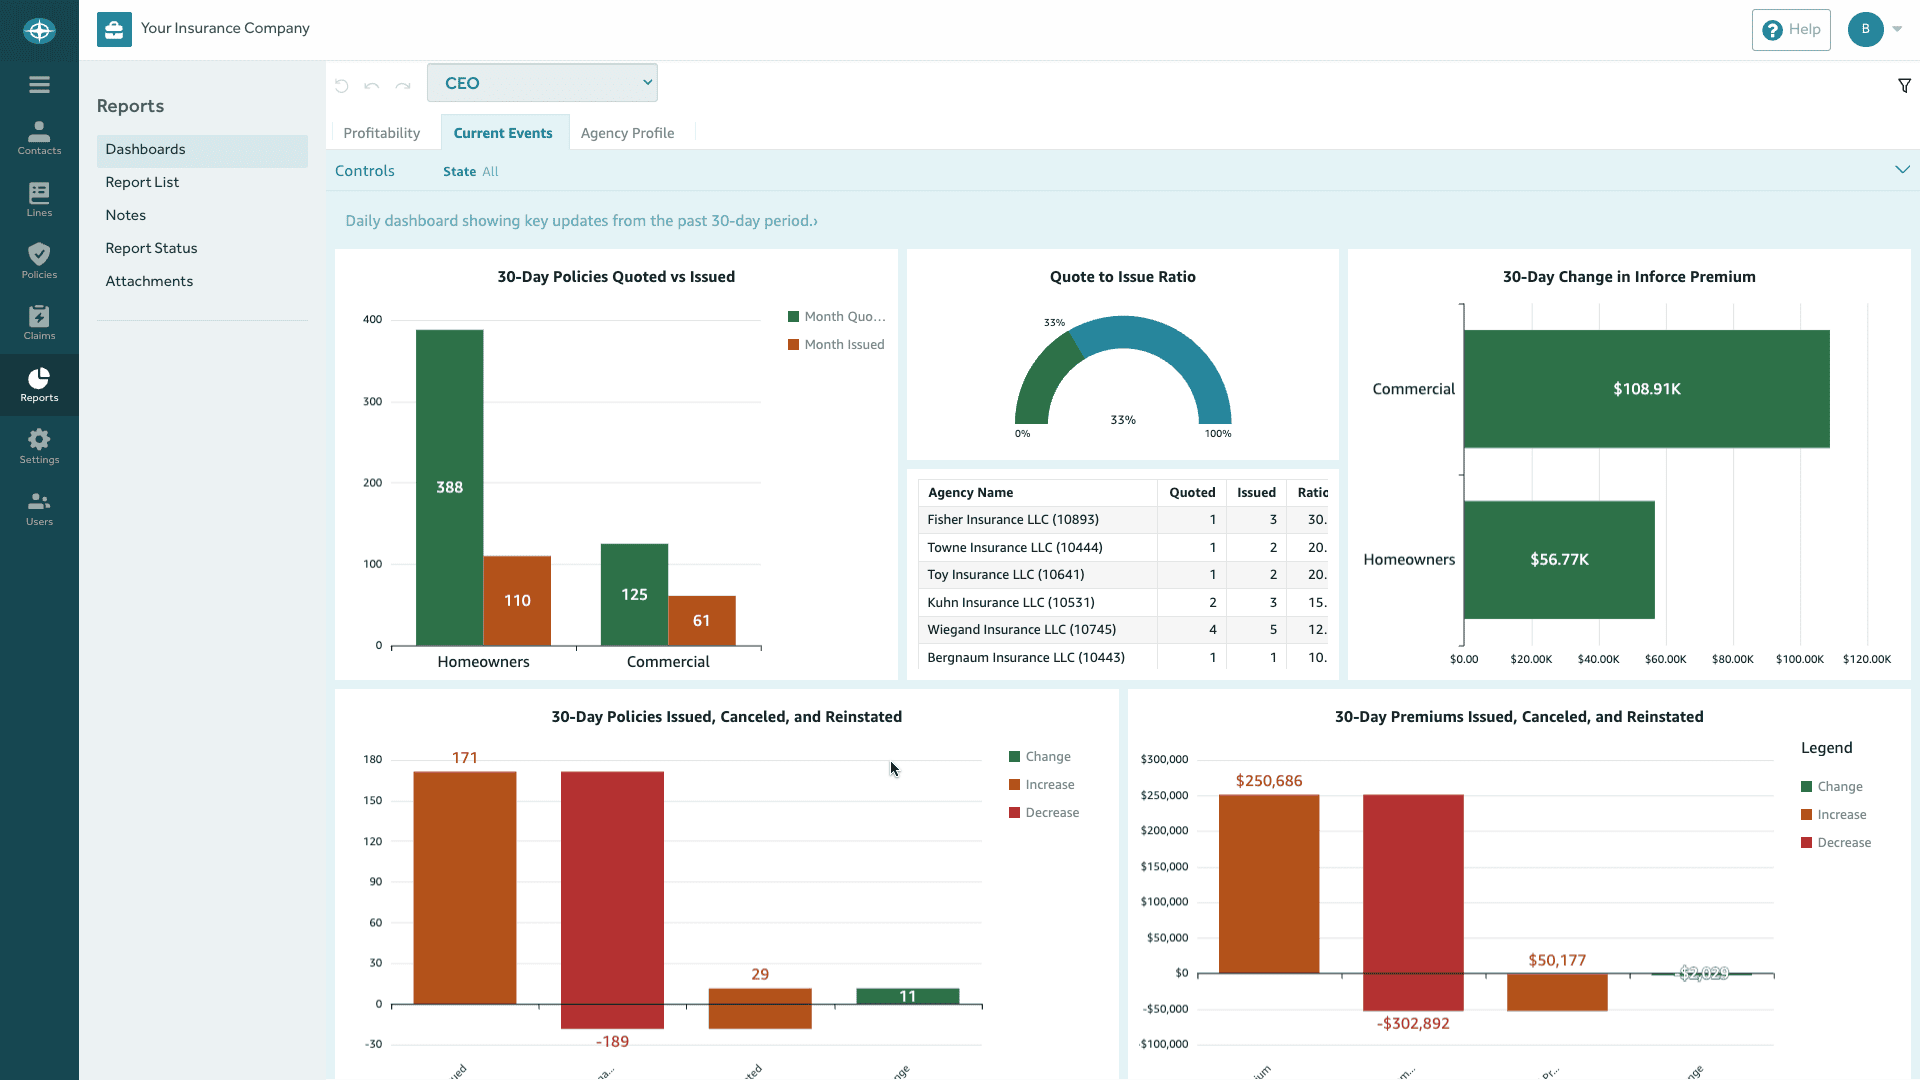This screenshot has height=1080, width=1920.
Task: Select Towne Insurance LLC (10444) row
Action: pos(1123,548)
